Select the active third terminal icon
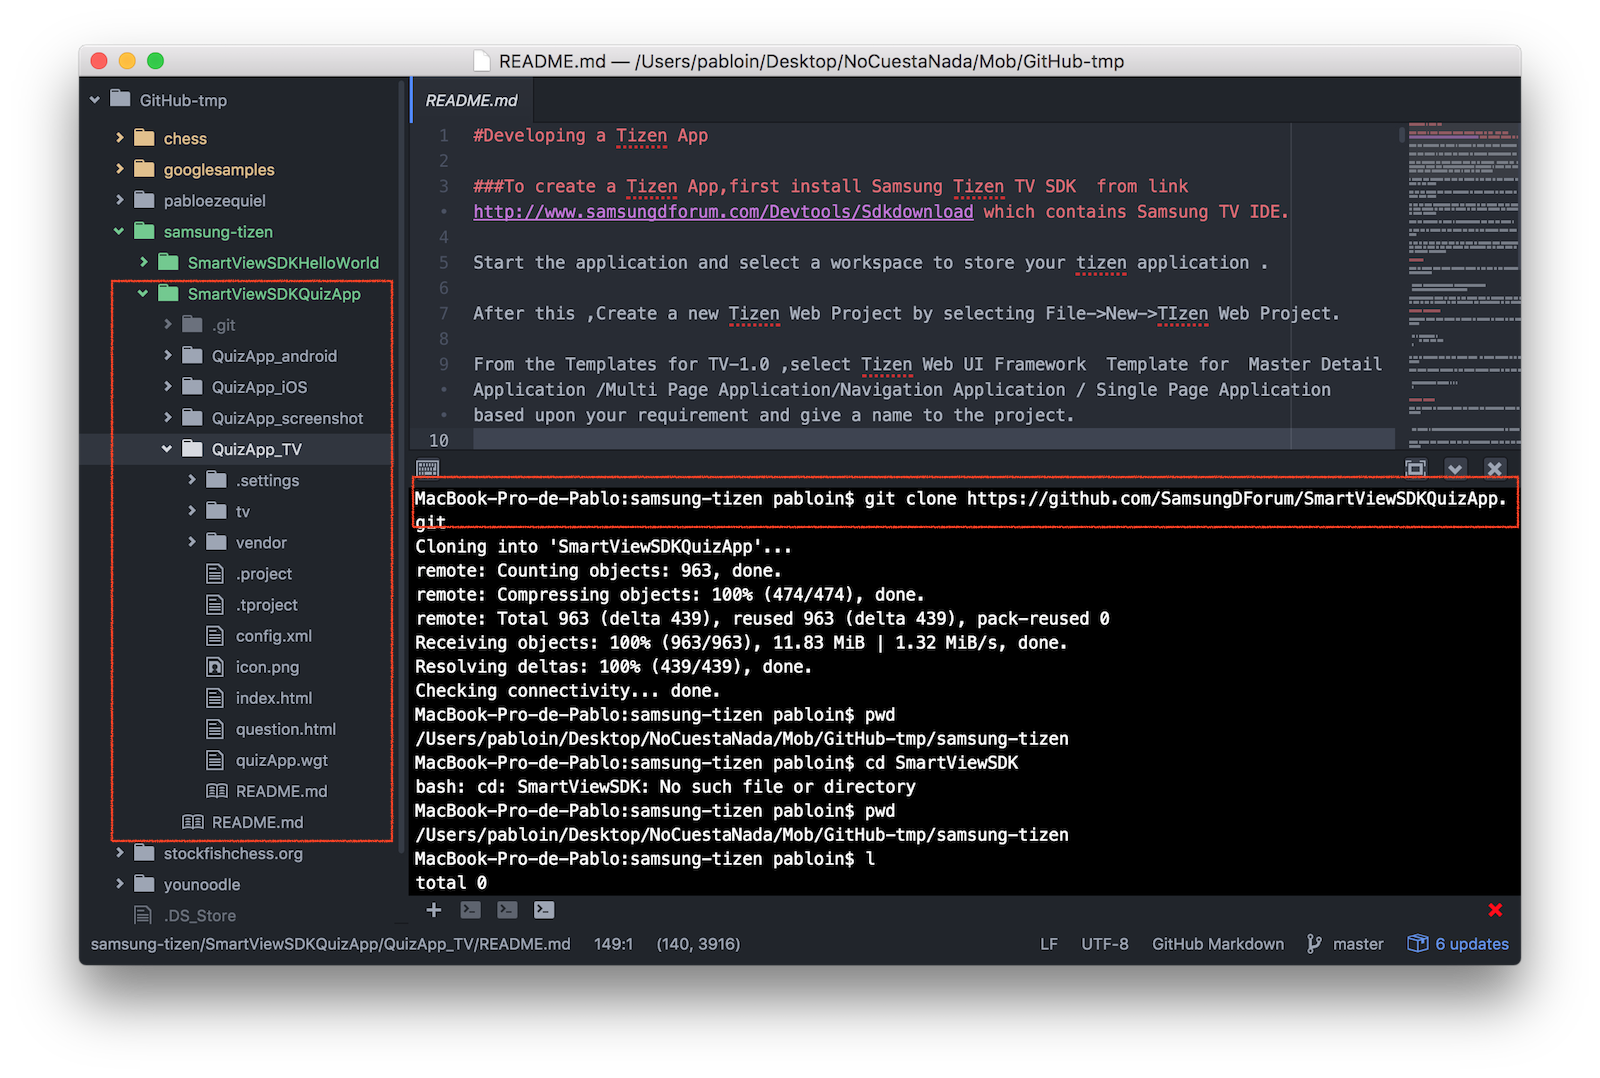This screenshot has width=1600, height=1078. tap(543, 910)
